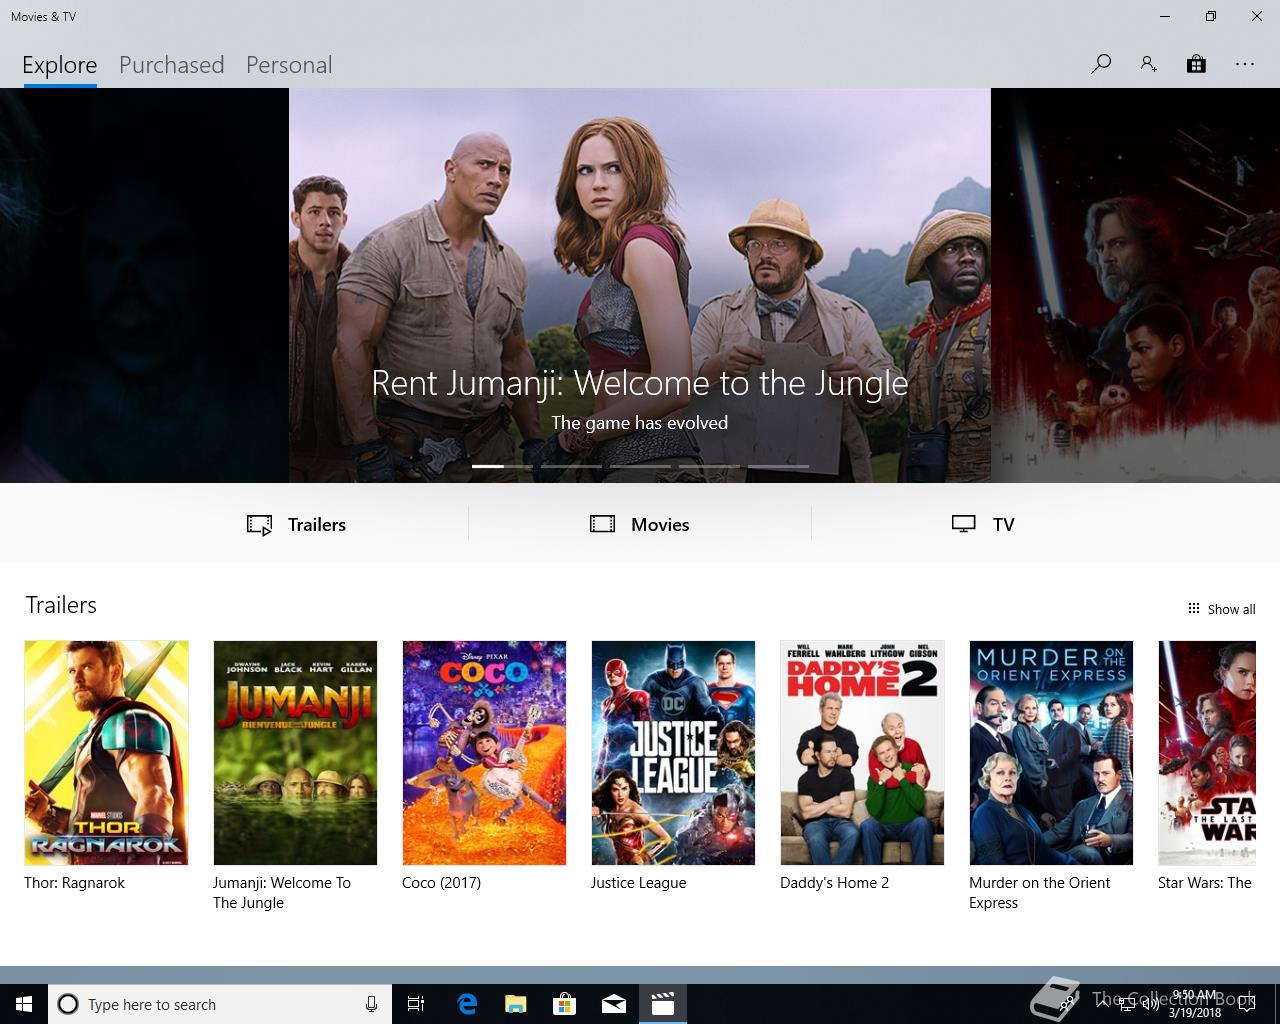Open the more options ellipsis menu
Image resolution: width=1280 pixels, height=1024 pixels.
coord(1244,64)
